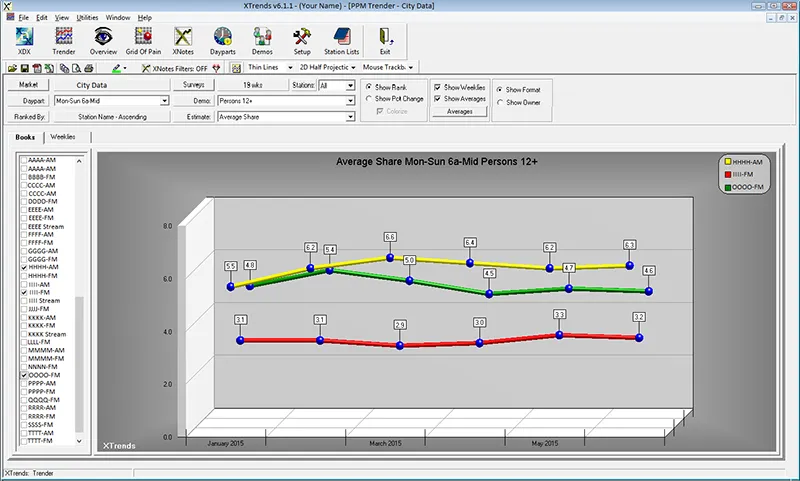Screen dimensions: 800x481
Task: Click the Trender toolbar icon
Action: pyautogui.click(x=63, y=40)
